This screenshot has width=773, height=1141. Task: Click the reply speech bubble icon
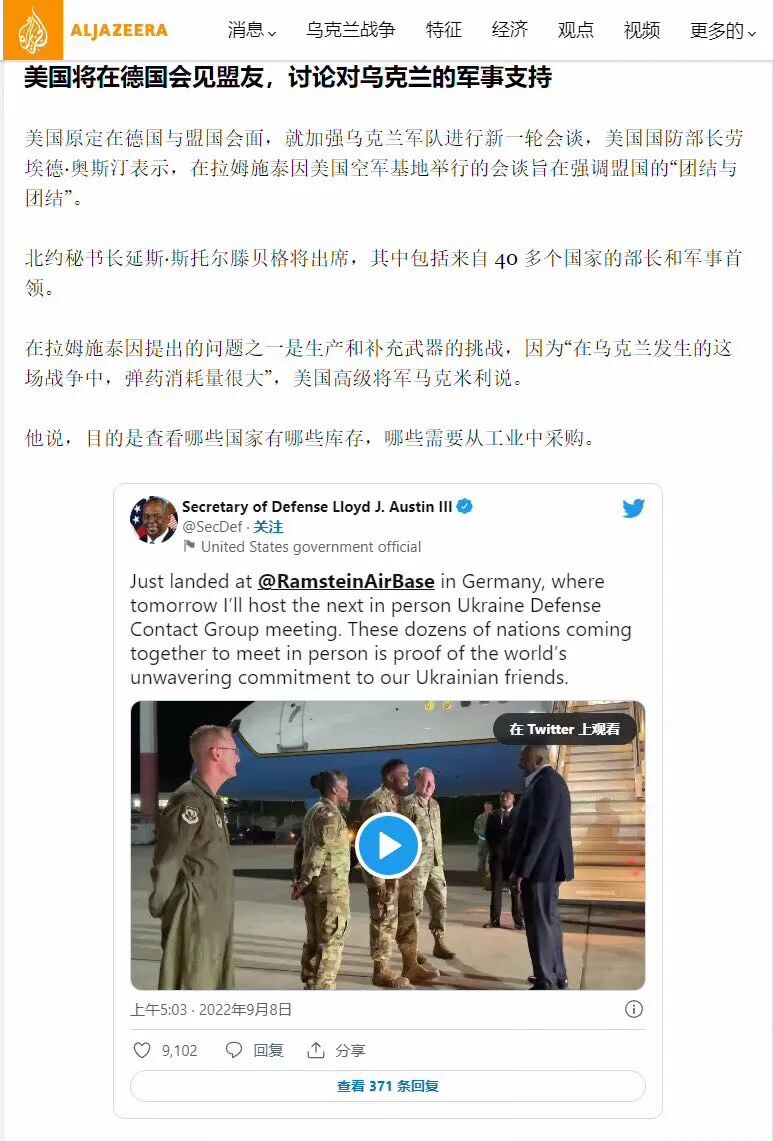click(x=234, y=1050)
